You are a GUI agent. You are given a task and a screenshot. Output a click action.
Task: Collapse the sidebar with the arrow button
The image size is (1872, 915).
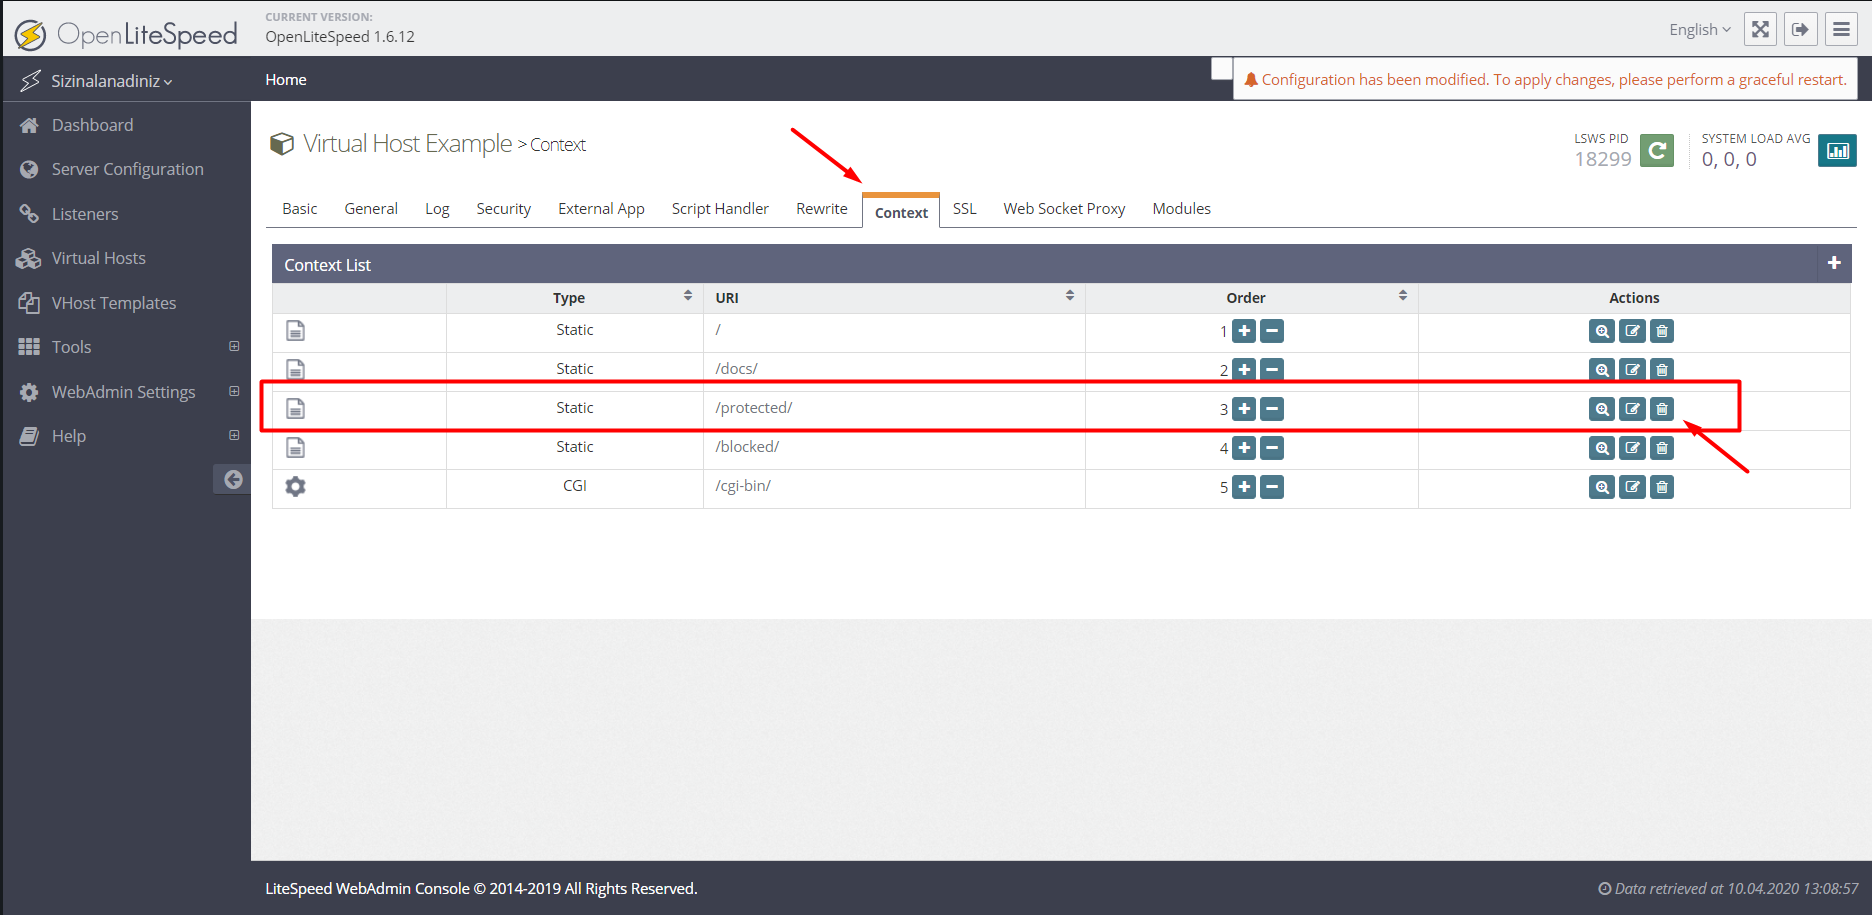pos(232,479)
